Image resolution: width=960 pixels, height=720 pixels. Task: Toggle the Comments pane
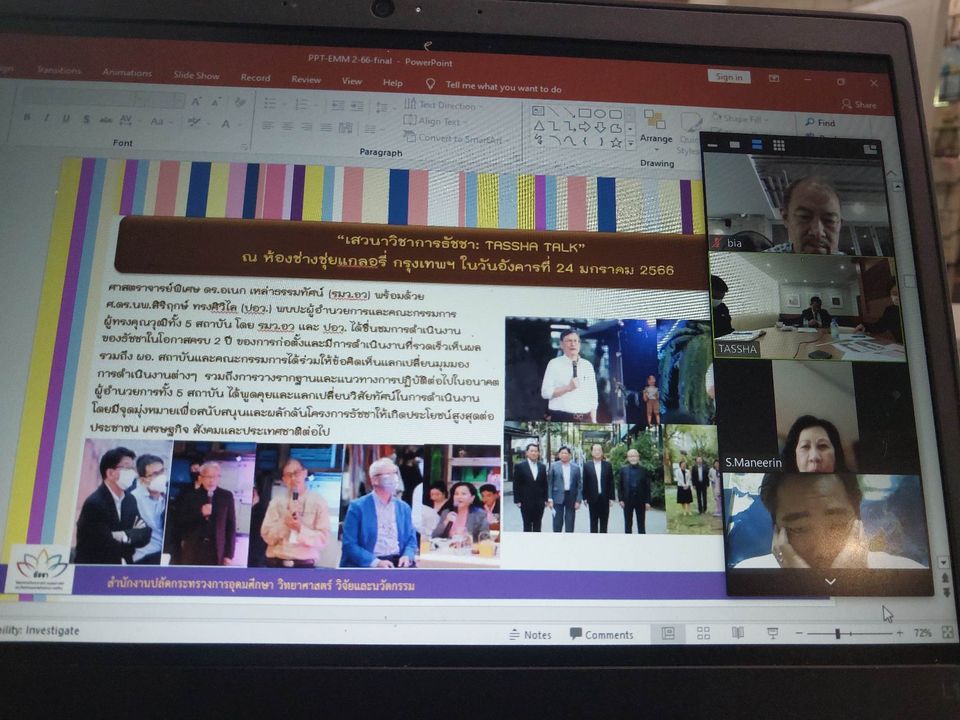coord(602,634)
